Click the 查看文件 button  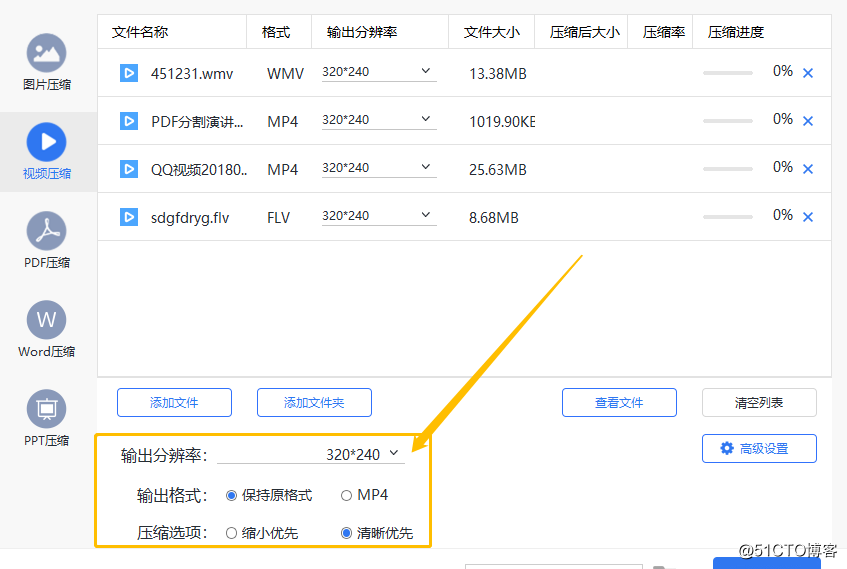(619, 403)
